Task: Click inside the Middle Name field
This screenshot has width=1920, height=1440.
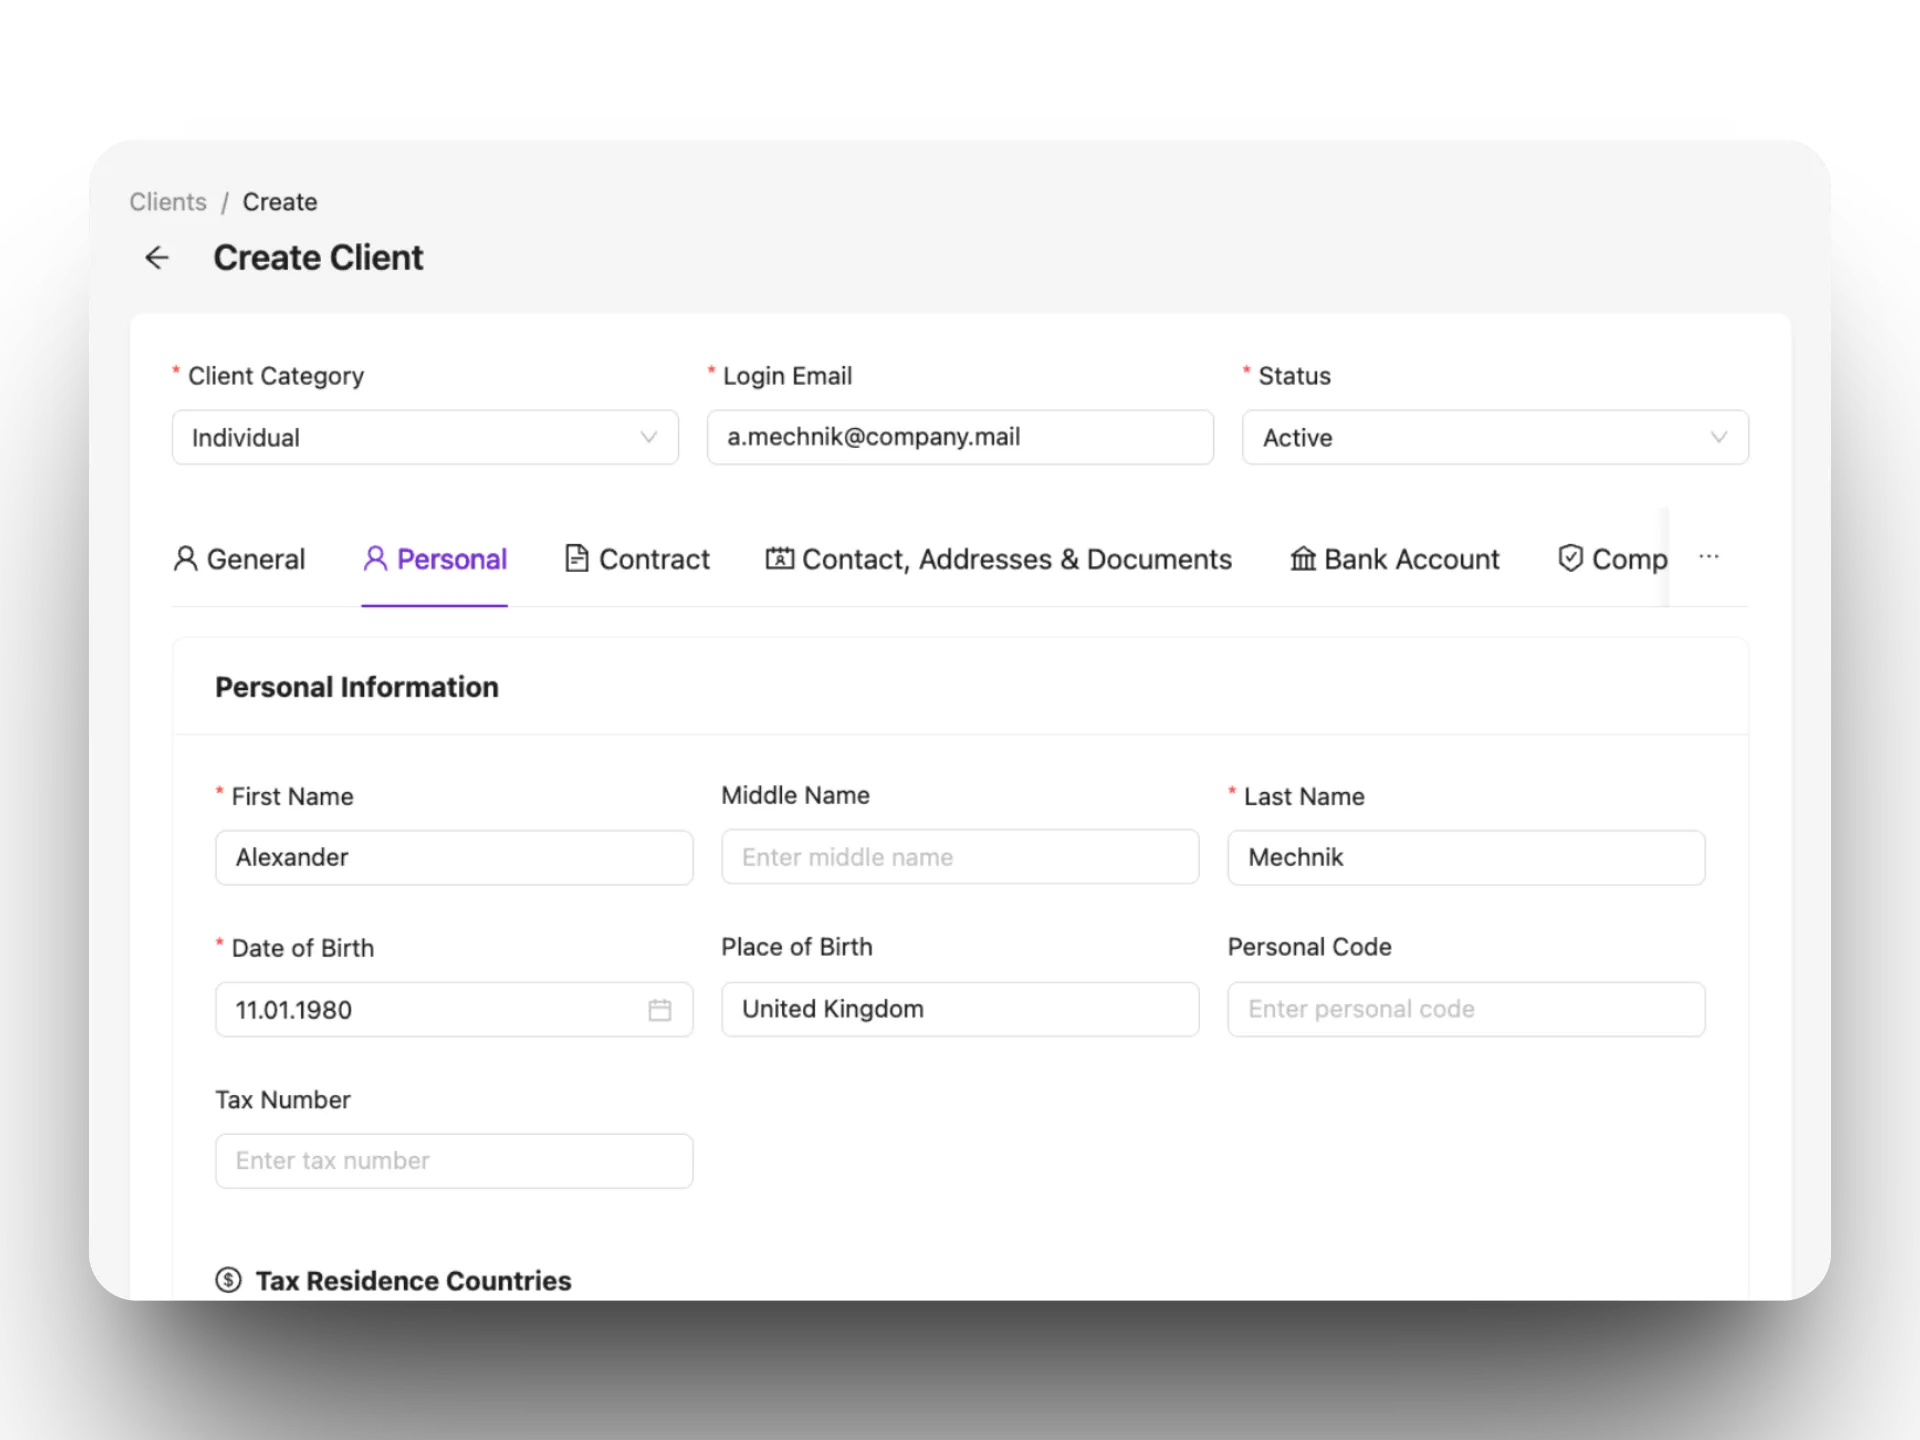Action: 959,857
